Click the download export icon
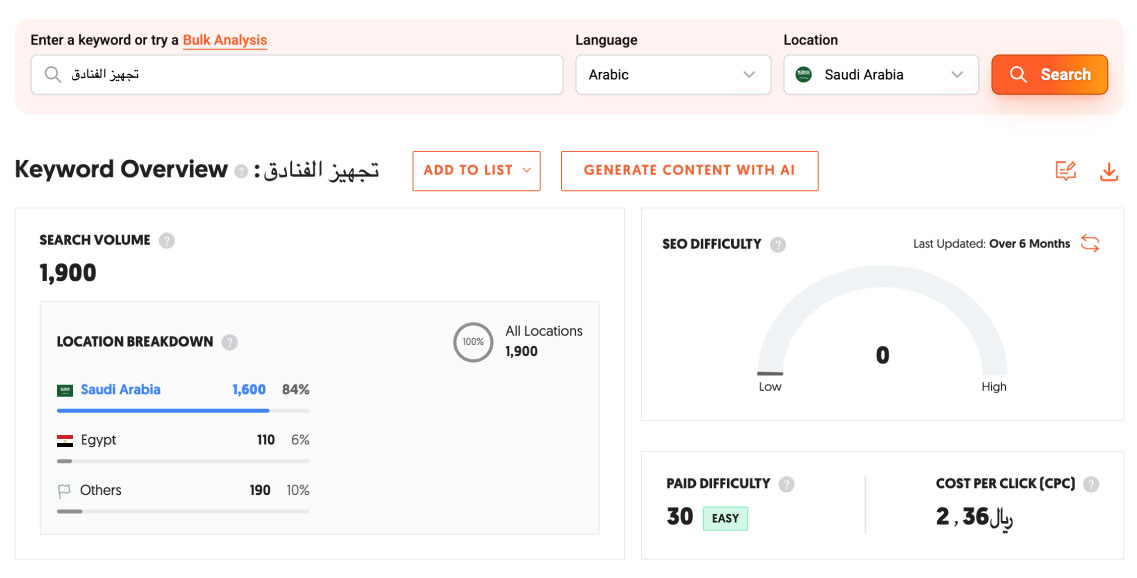This screenshot has width=1137, height=578. (1109, 172)
